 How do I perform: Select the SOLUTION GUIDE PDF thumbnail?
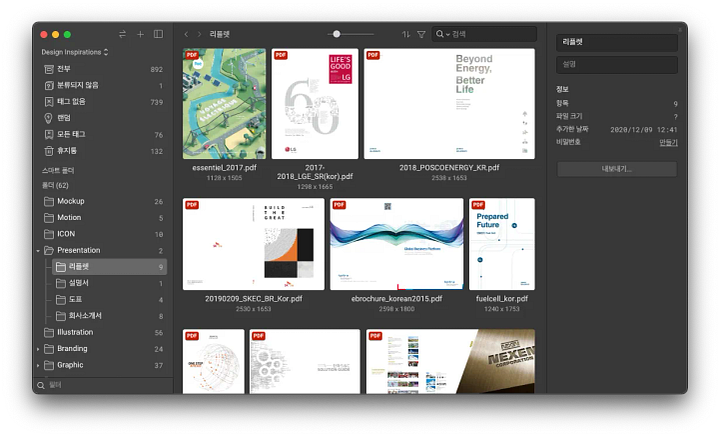point(305,361)
